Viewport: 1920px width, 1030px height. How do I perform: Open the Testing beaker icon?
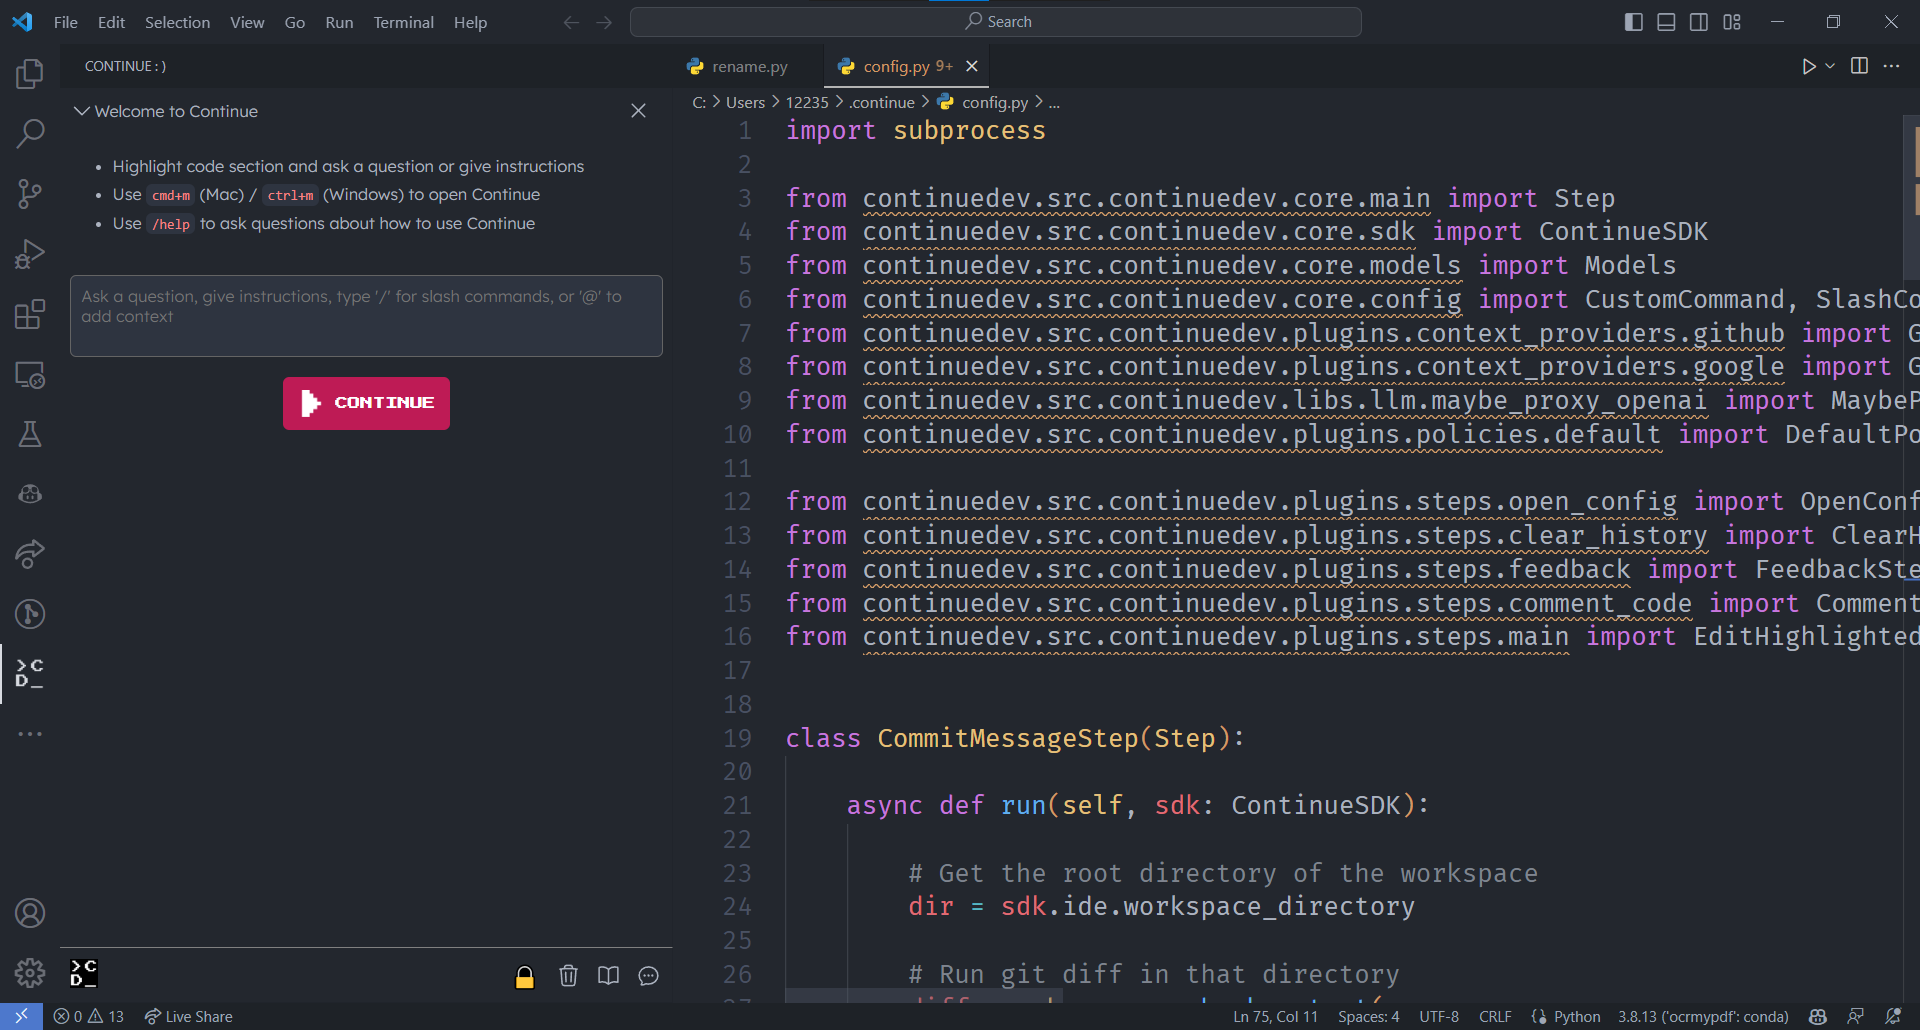(29, 433)
